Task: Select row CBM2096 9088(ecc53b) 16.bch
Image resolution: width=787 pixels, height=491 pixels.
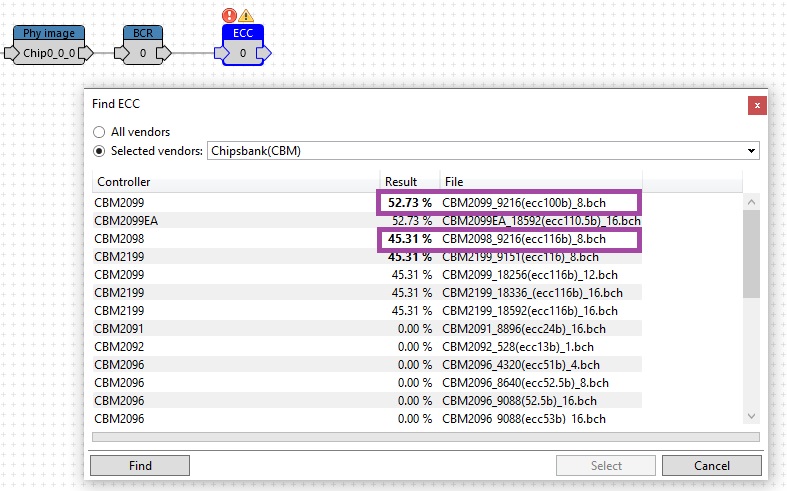Action: pos(367,419)
